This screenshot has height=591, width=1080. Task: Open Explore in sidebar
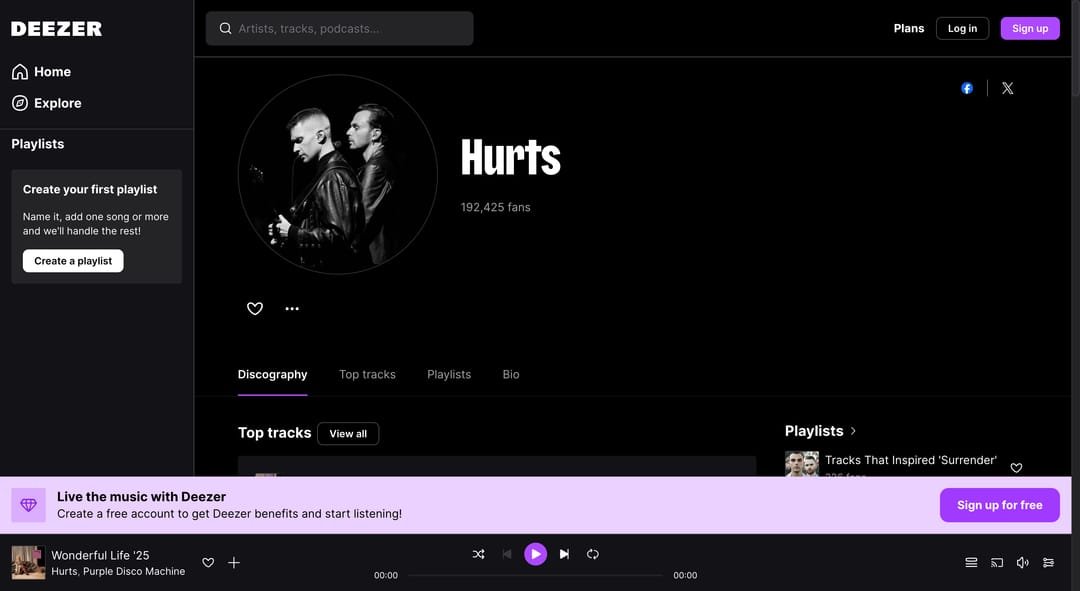tap(47, 103)
